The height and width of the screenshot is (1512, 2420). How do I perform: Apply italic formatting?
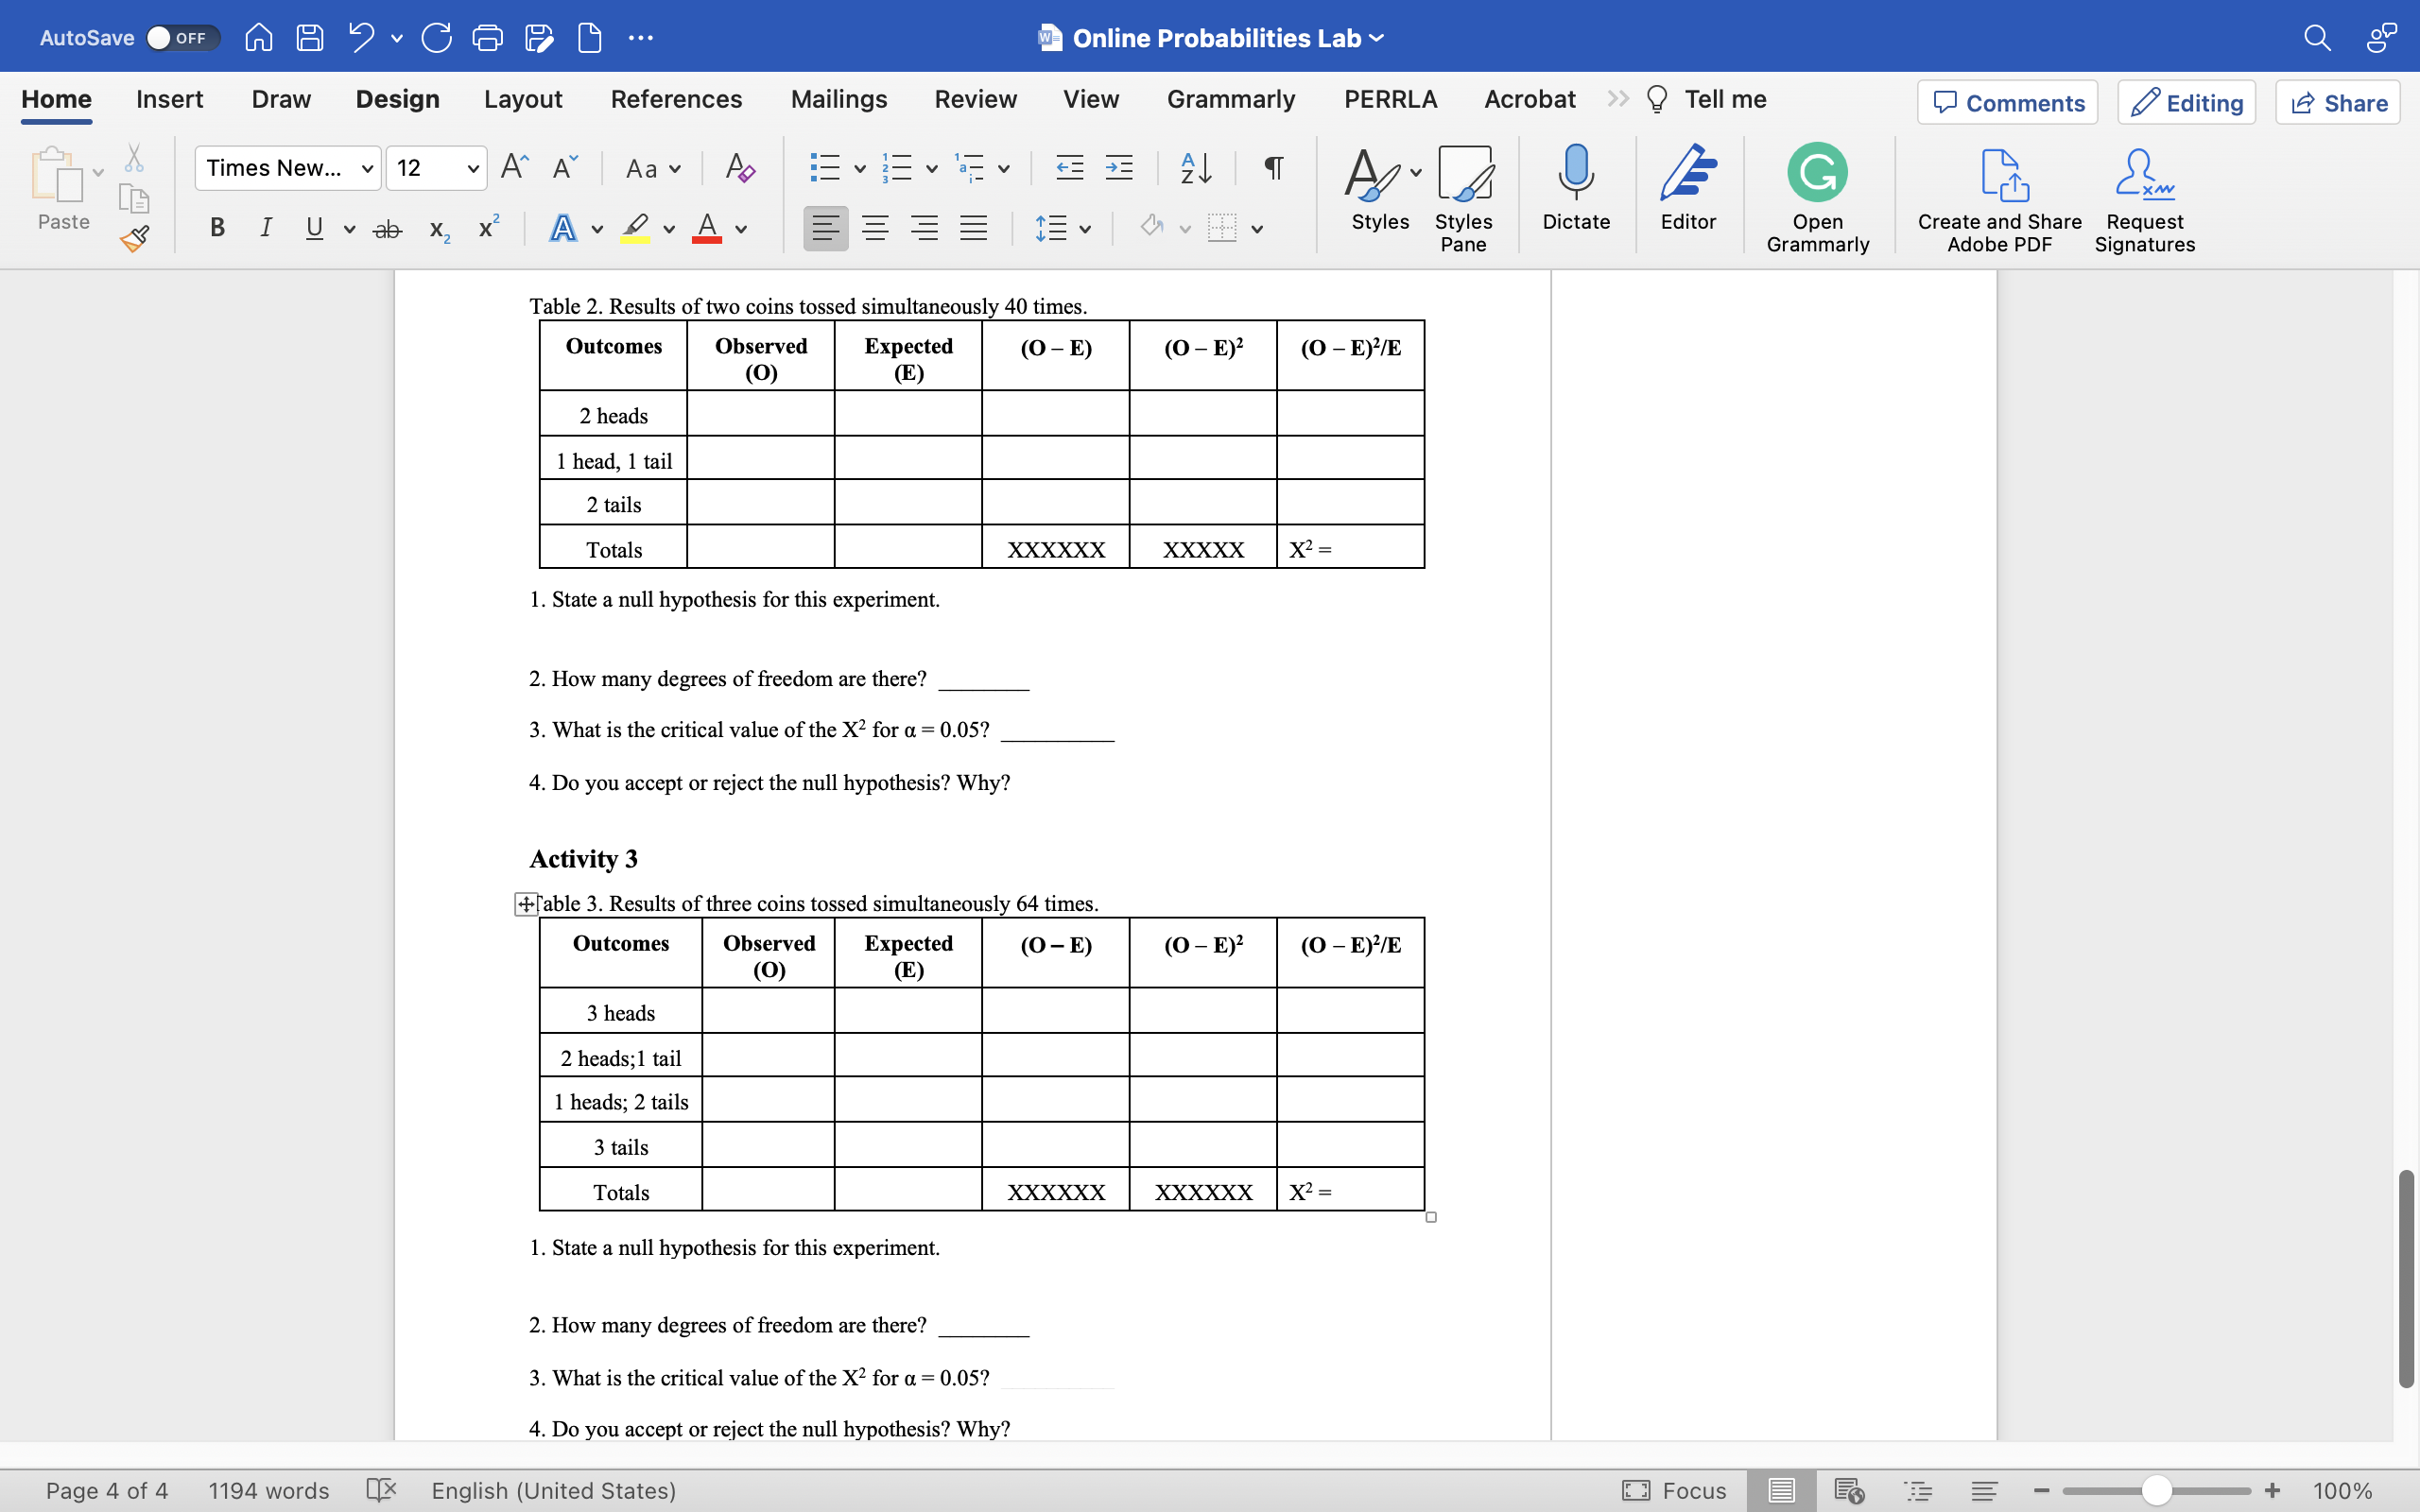pos(265,228)
